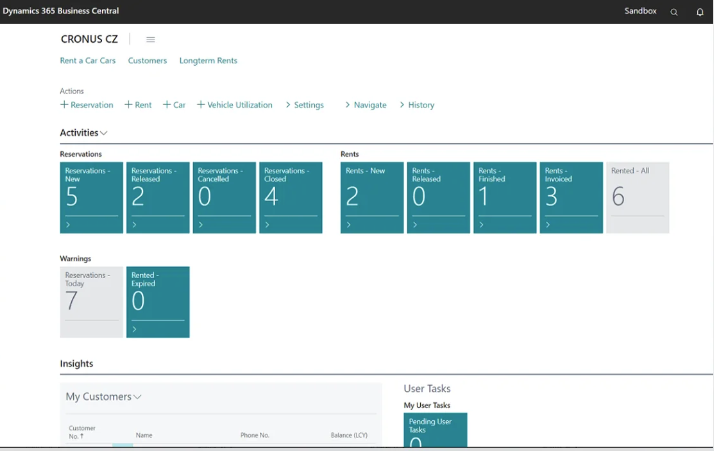Click arrow on Rents - Finished tile
The height and width of the screenshot is (451, 714).
(x=481, y=225)
